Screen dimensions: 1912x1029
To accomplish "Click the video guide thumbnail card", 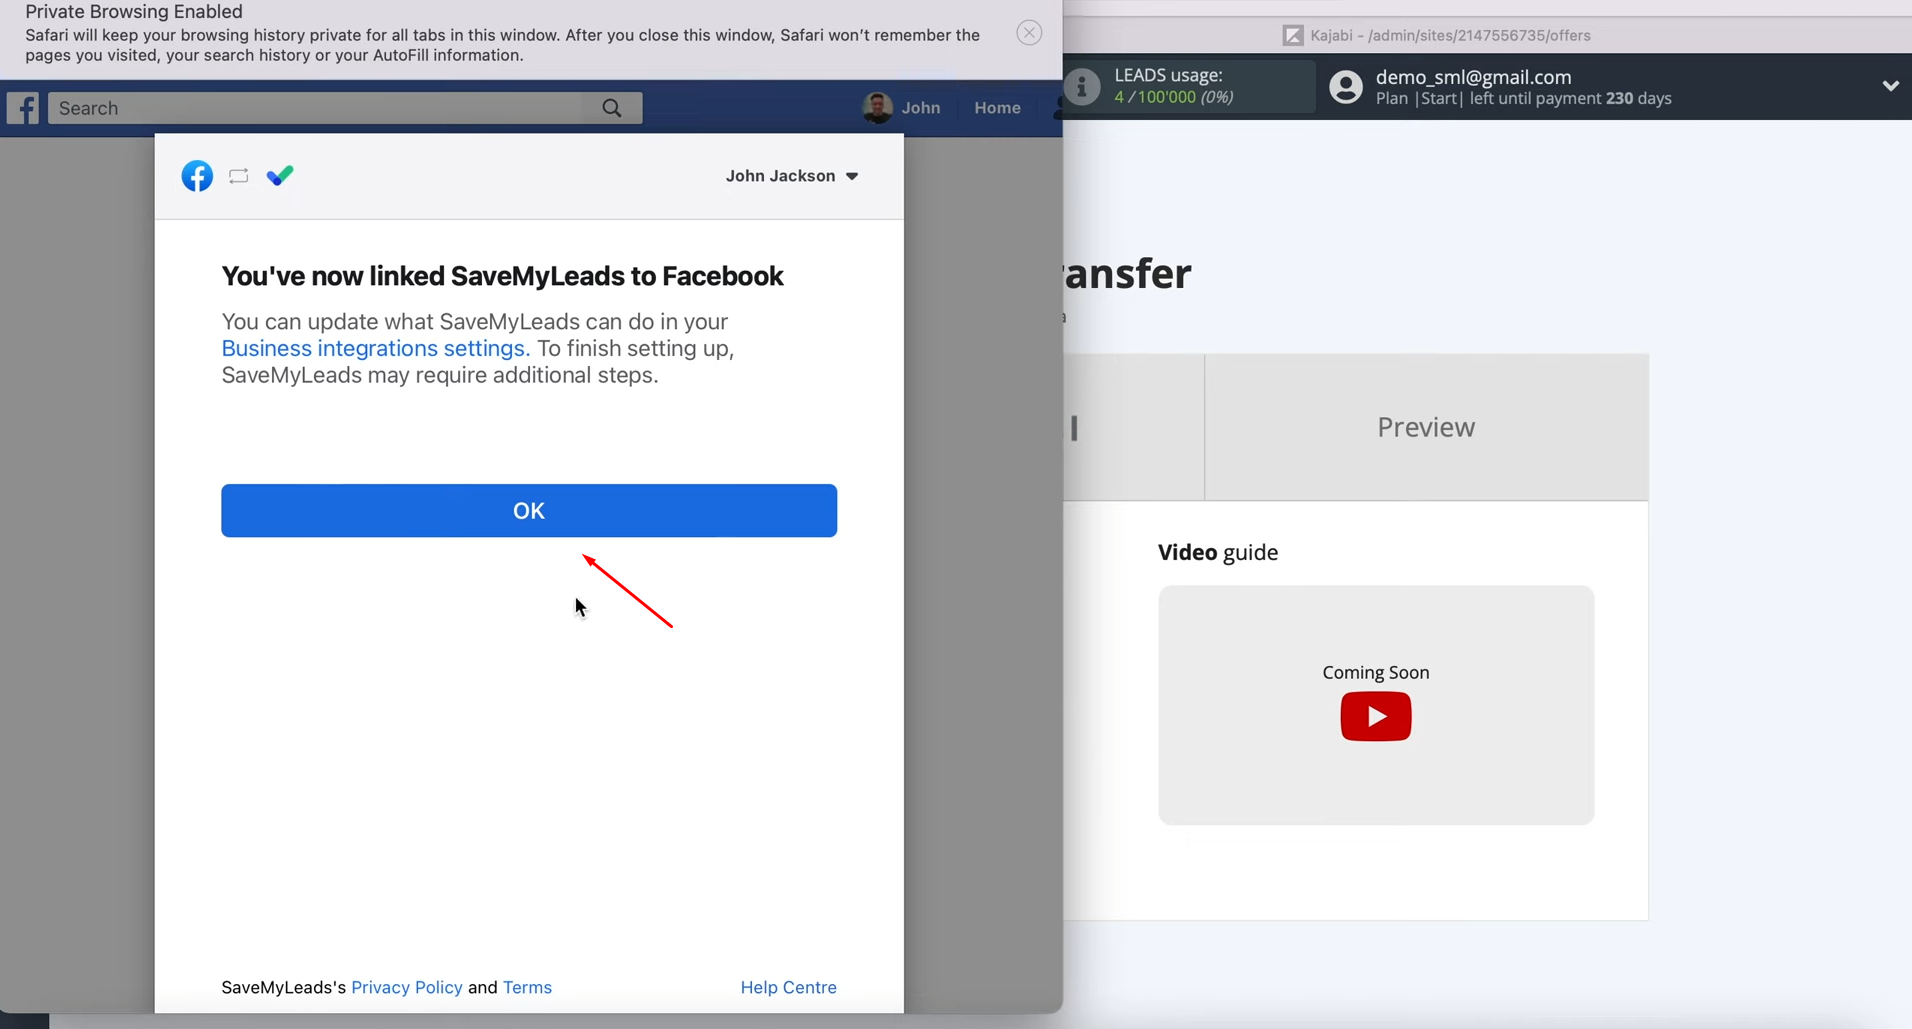I will [1376, 705].
